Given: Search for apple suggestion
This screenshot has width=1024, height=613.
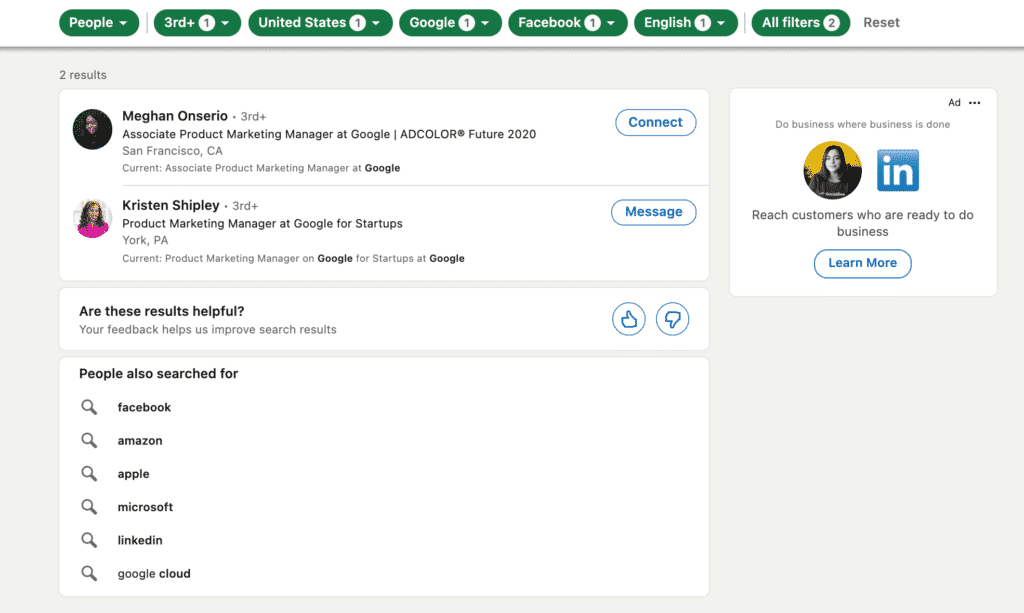Looking at the screenshot, I should [133, 474].
